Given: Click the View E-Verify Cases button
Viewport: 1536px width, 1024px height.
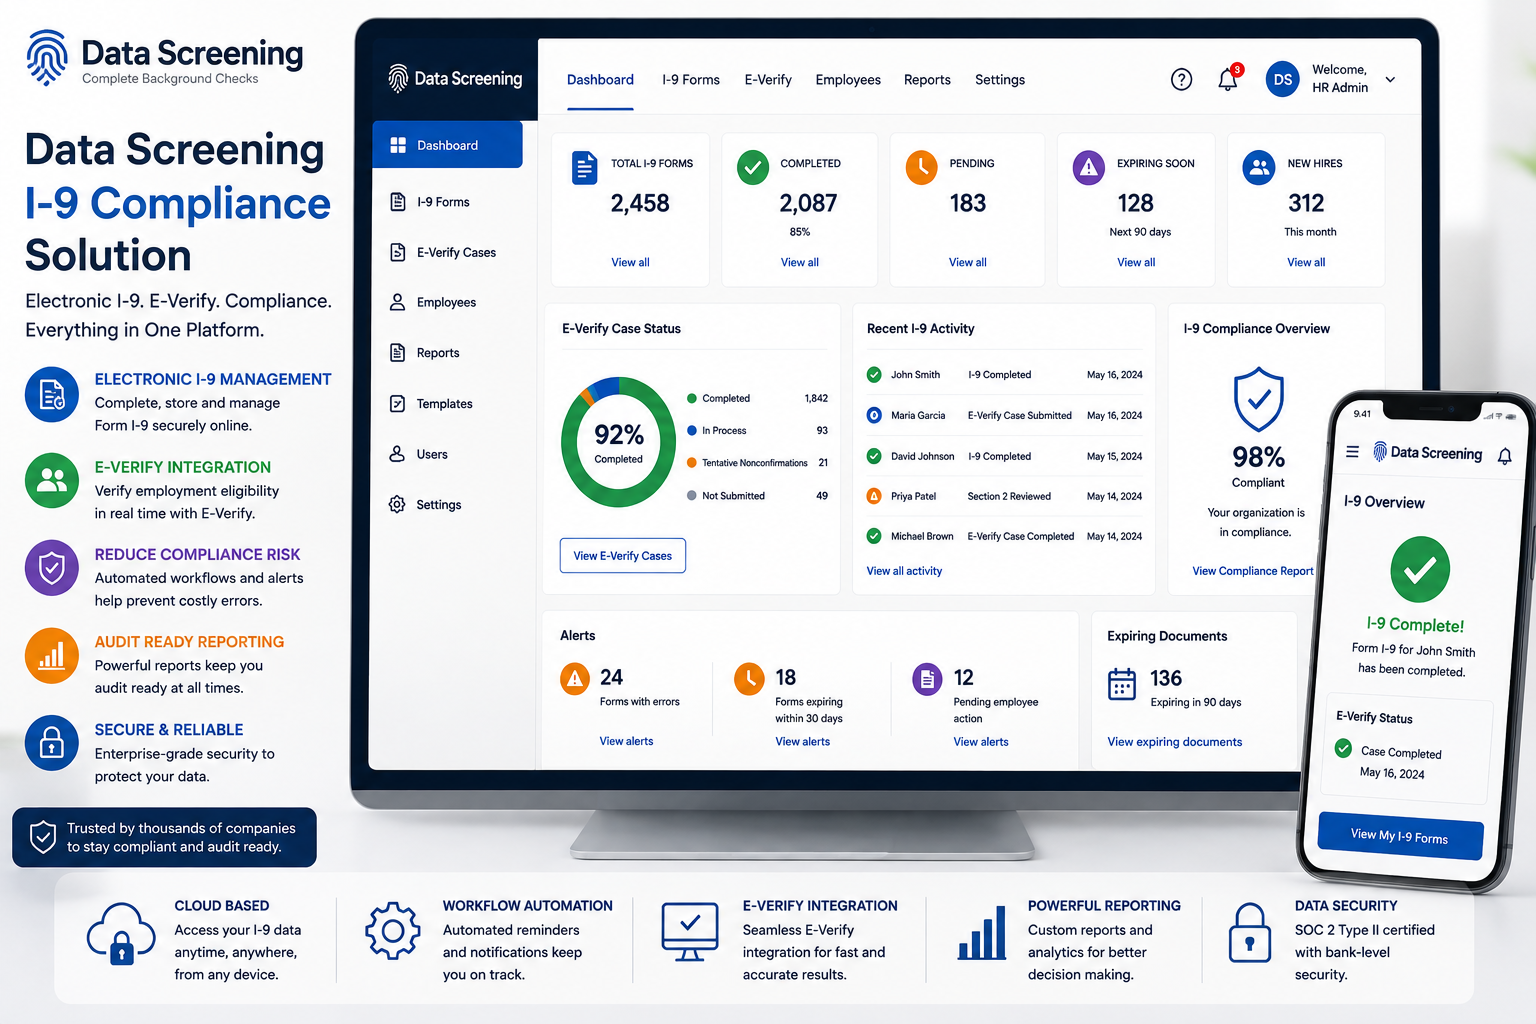Looking at the screenshot, I should (623, 556).
